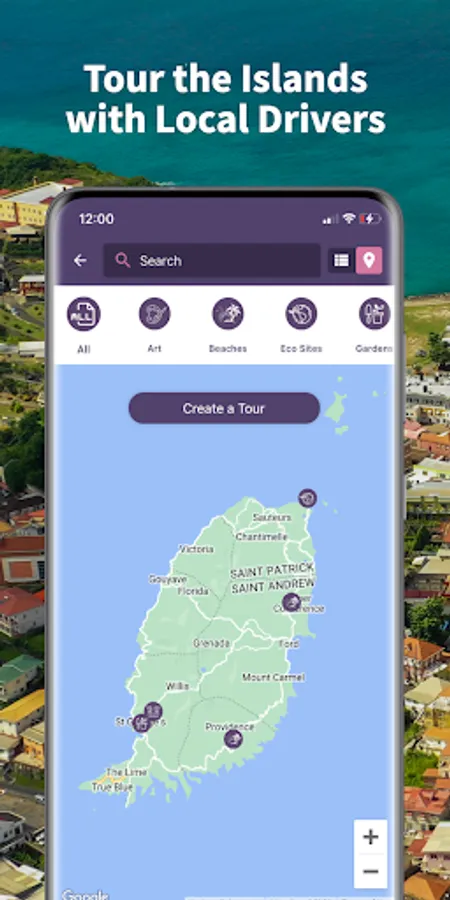This screenshot has width=450, height=900.
Task: Tap the Art tab label
Action: point(154,348)
